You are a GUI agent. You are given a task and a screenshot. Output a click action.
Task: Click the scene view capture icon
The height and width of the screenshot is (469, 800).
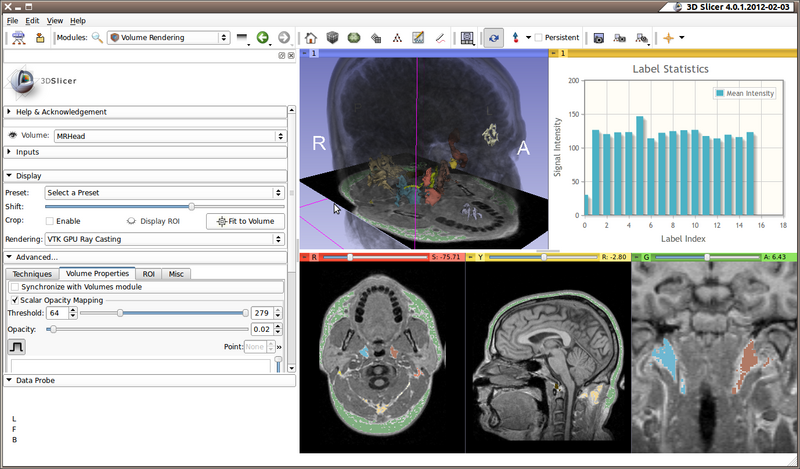tap(620, 38)
